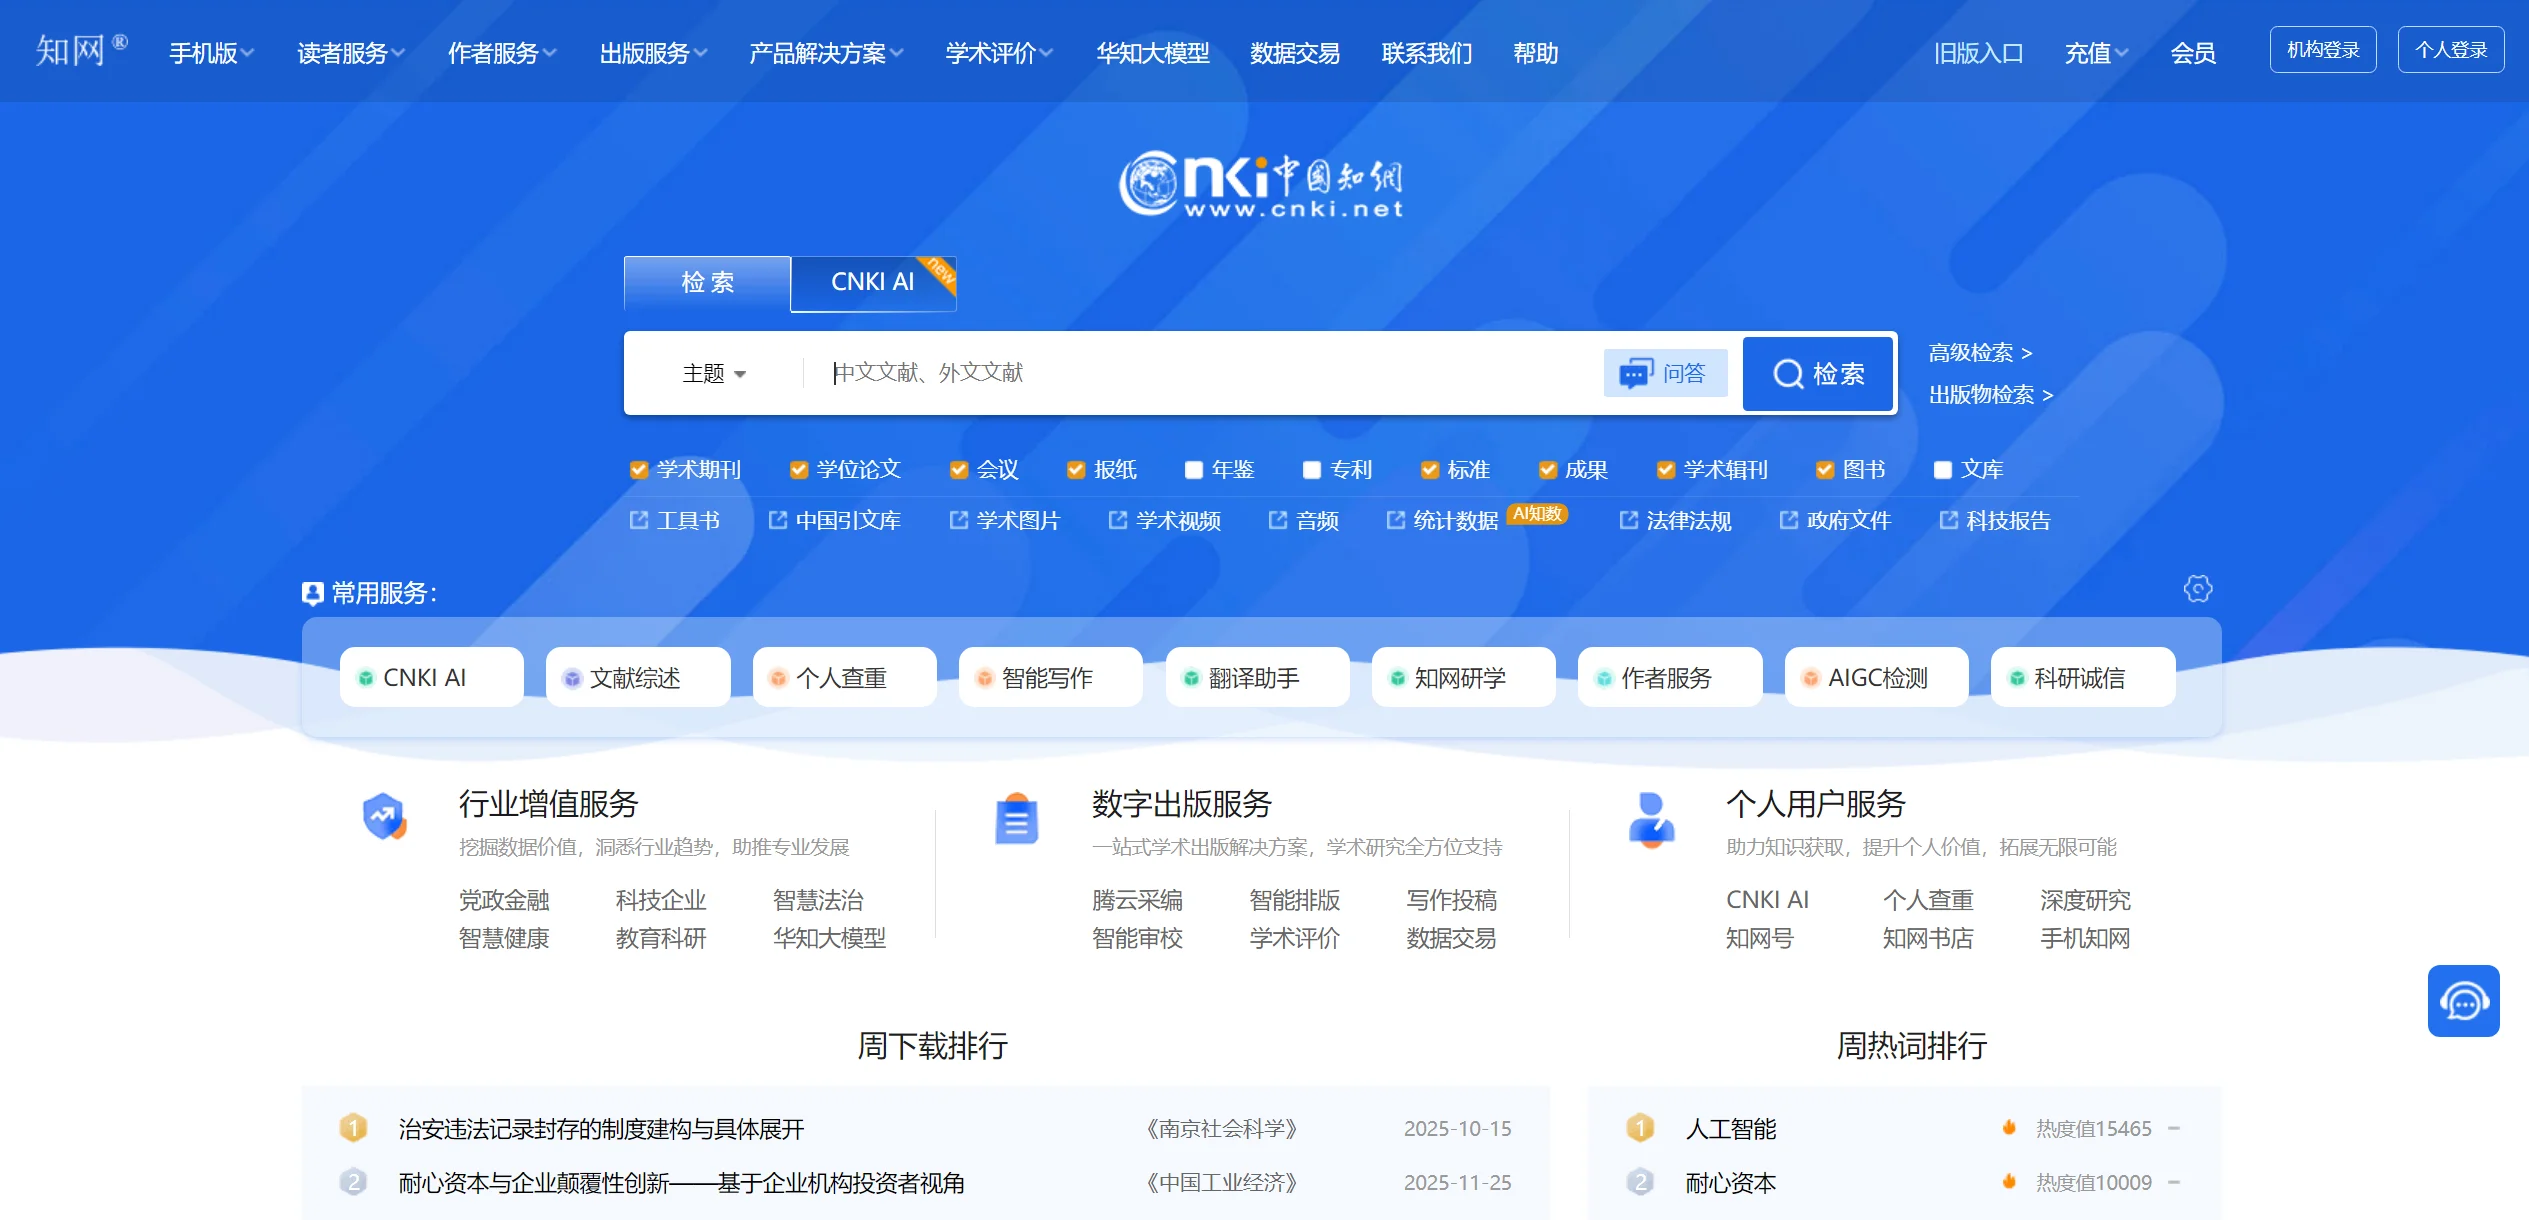Click the customer service headset chat icon

pos(2463,1001)
